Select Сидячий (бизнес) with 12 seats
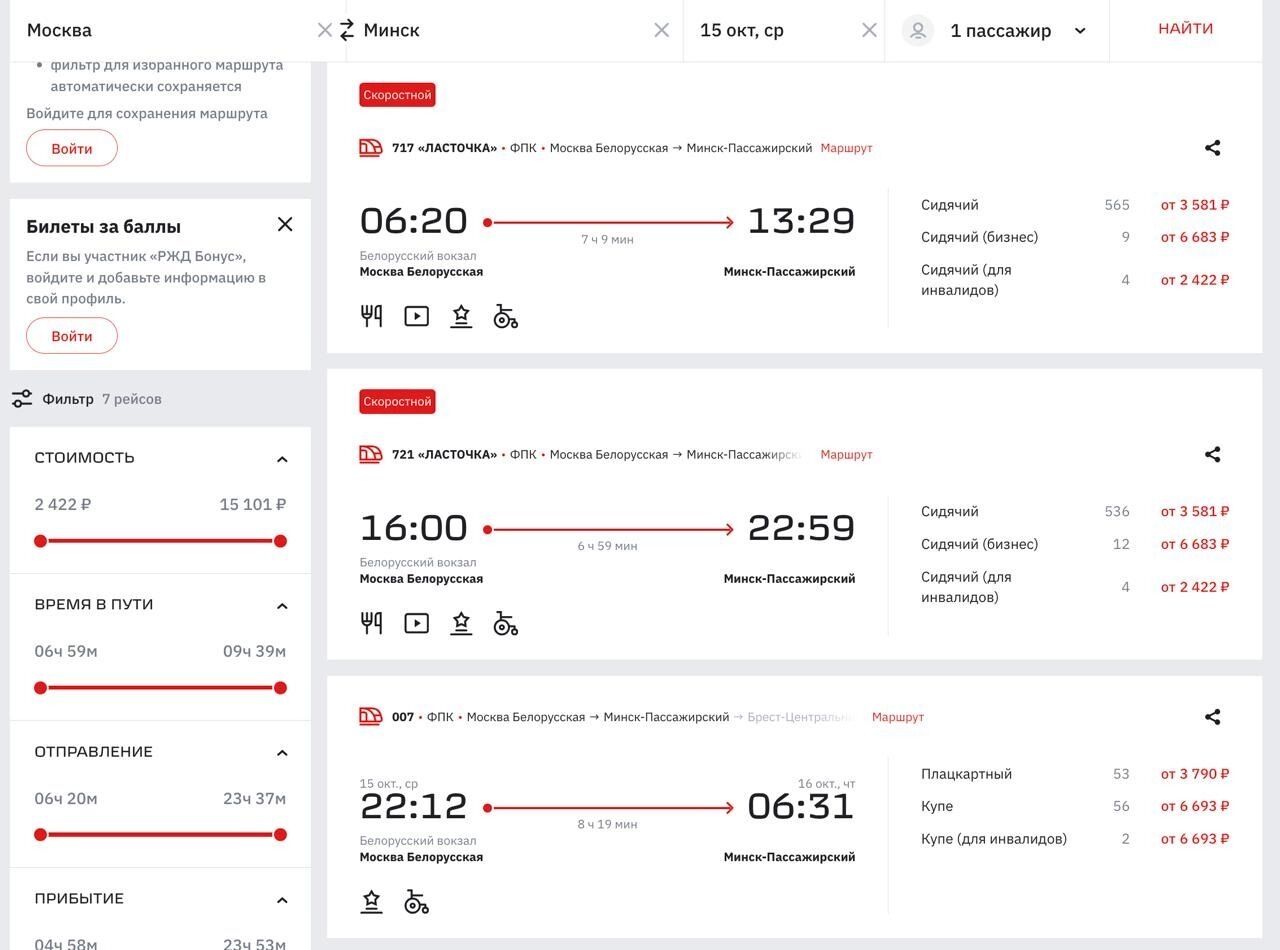 point(1075,545)
